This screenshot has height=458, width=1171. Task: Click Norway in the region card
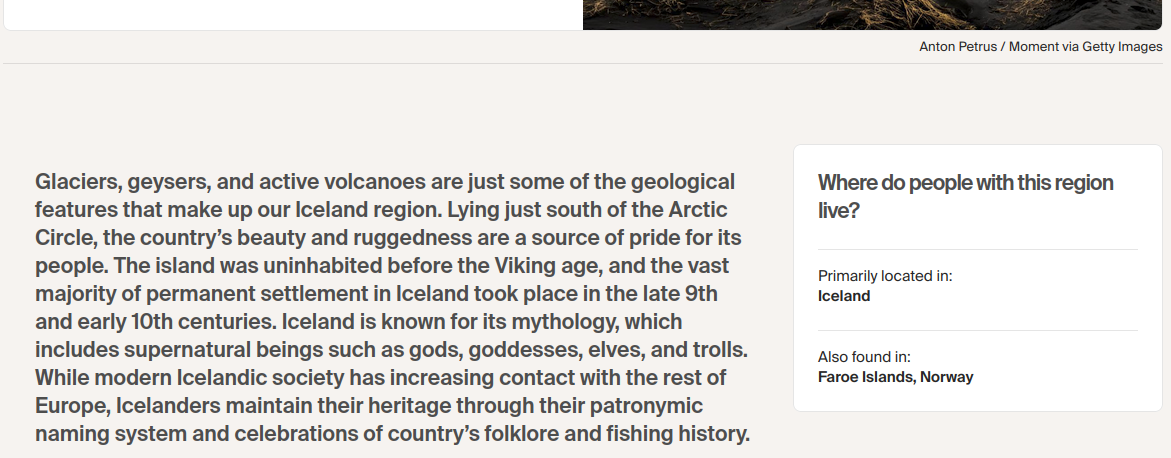[x=947, y=377]
